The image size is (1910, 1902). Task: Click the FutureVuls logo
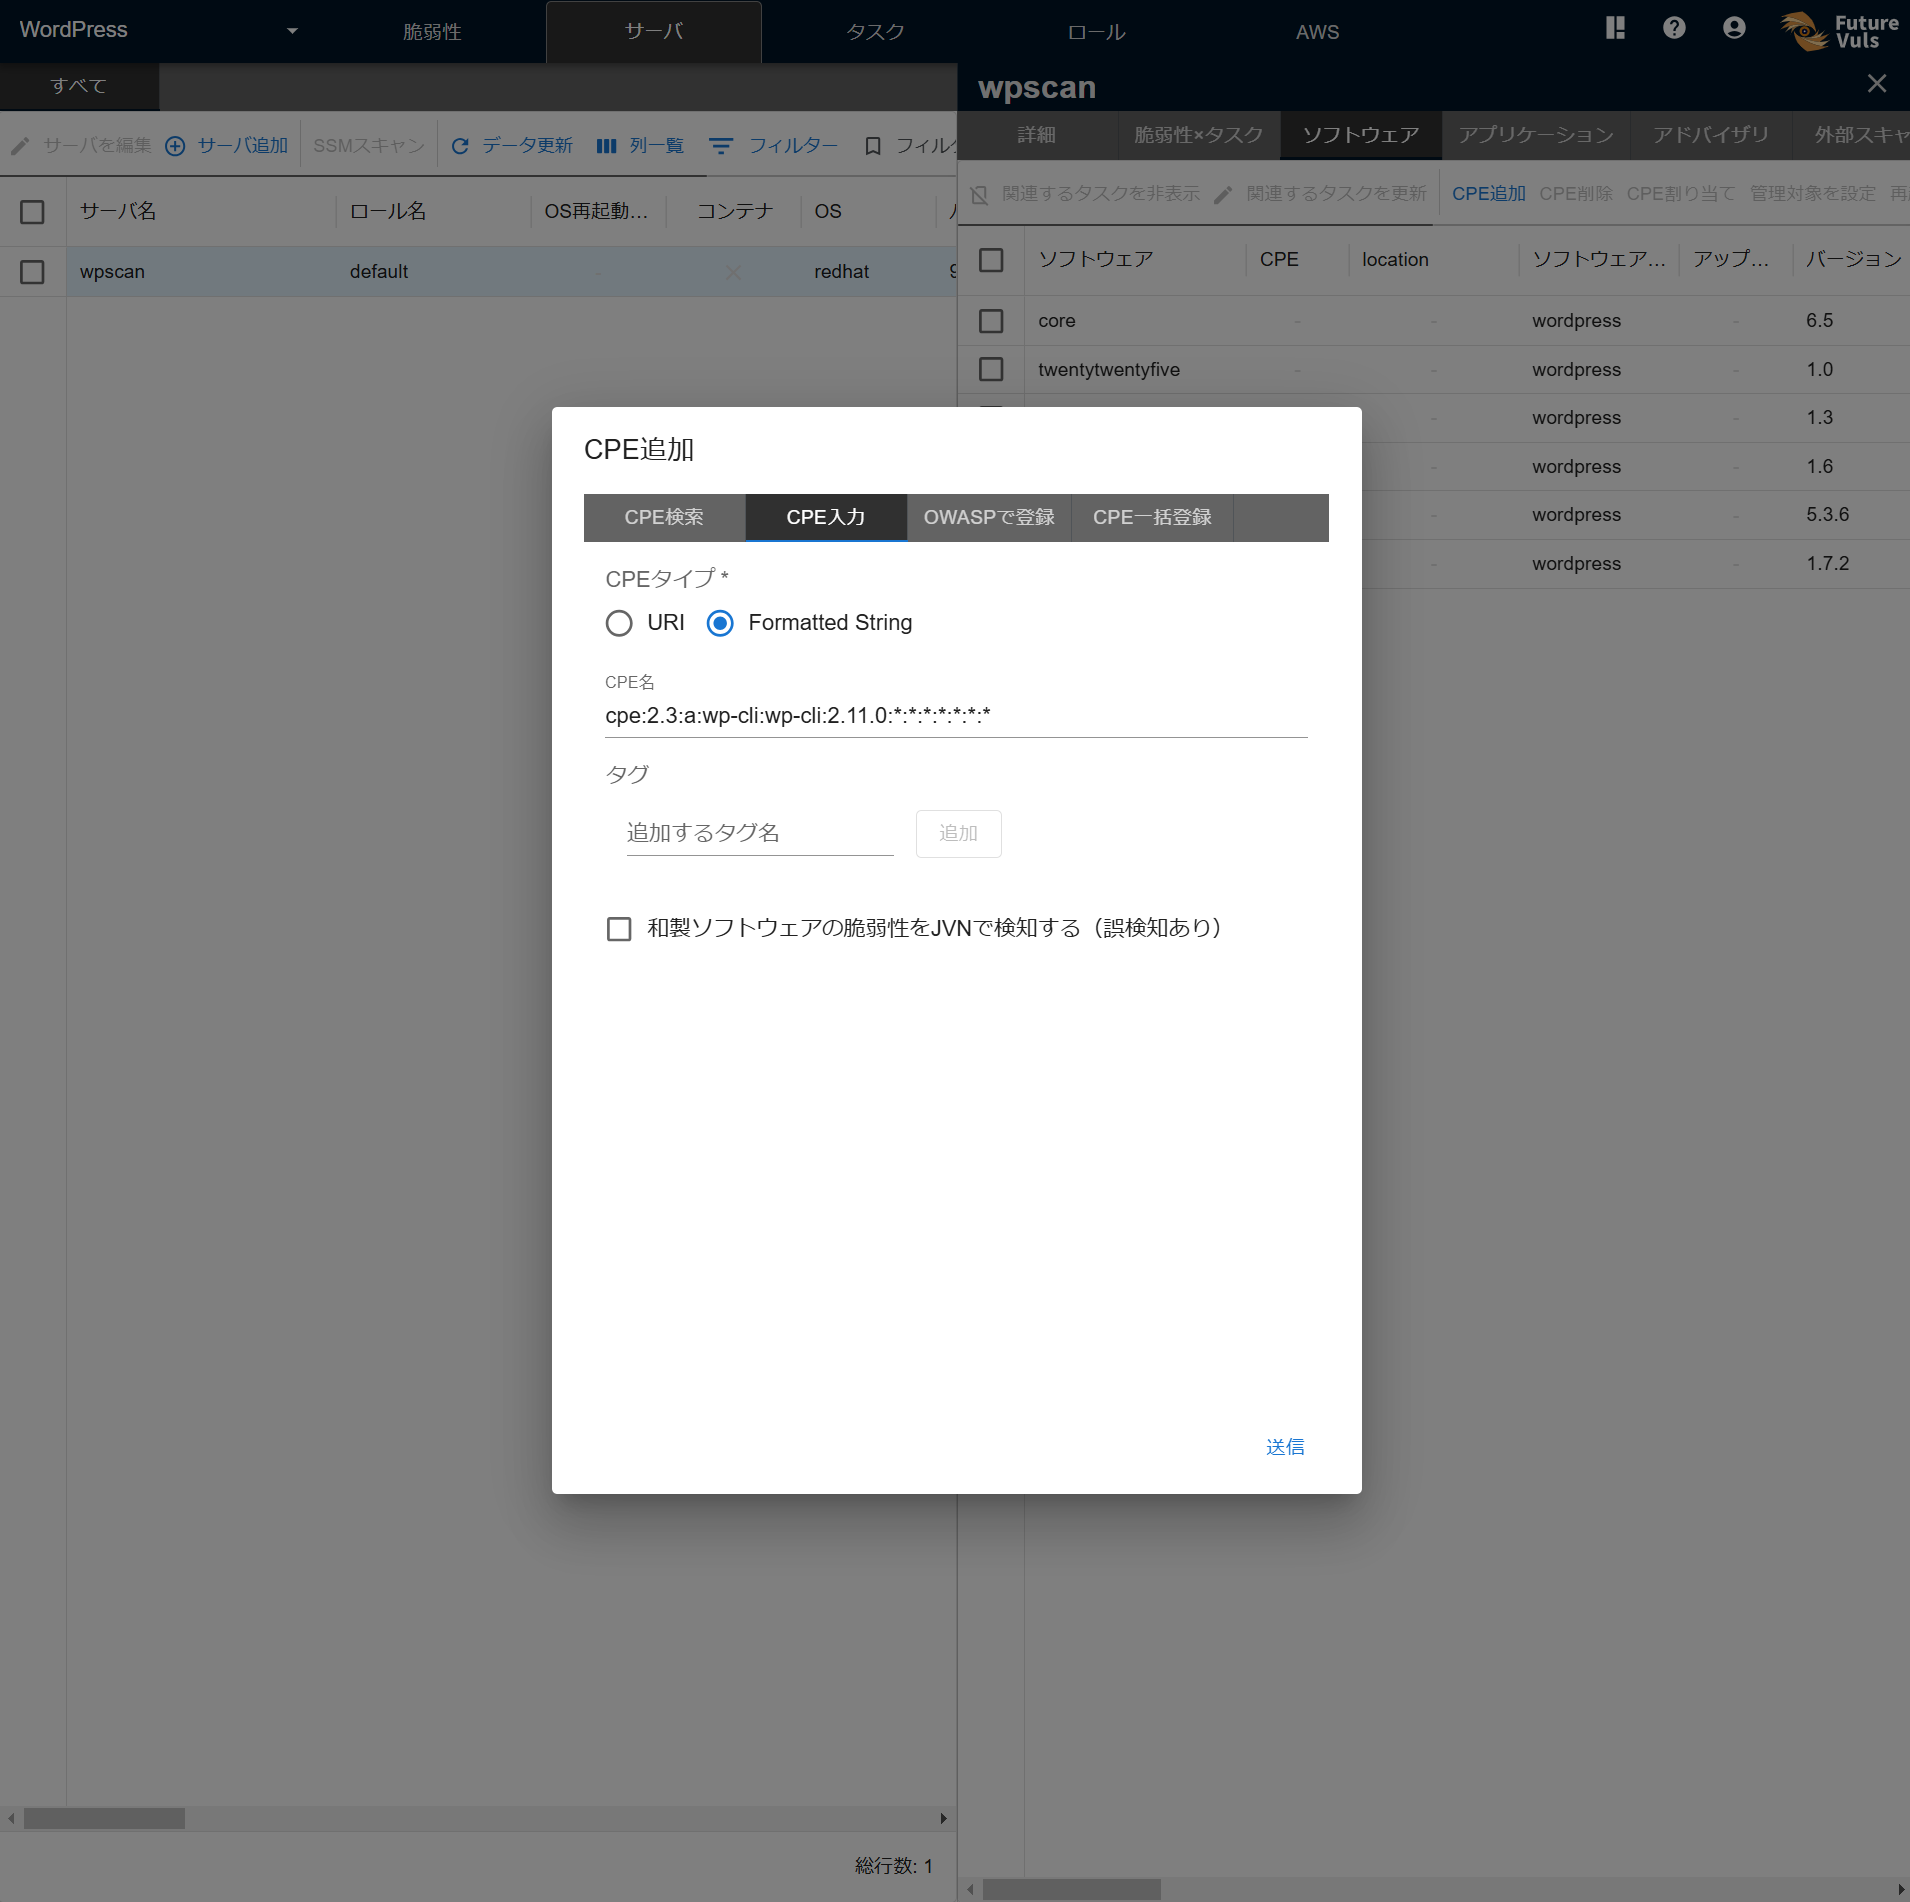(1840, 31)
